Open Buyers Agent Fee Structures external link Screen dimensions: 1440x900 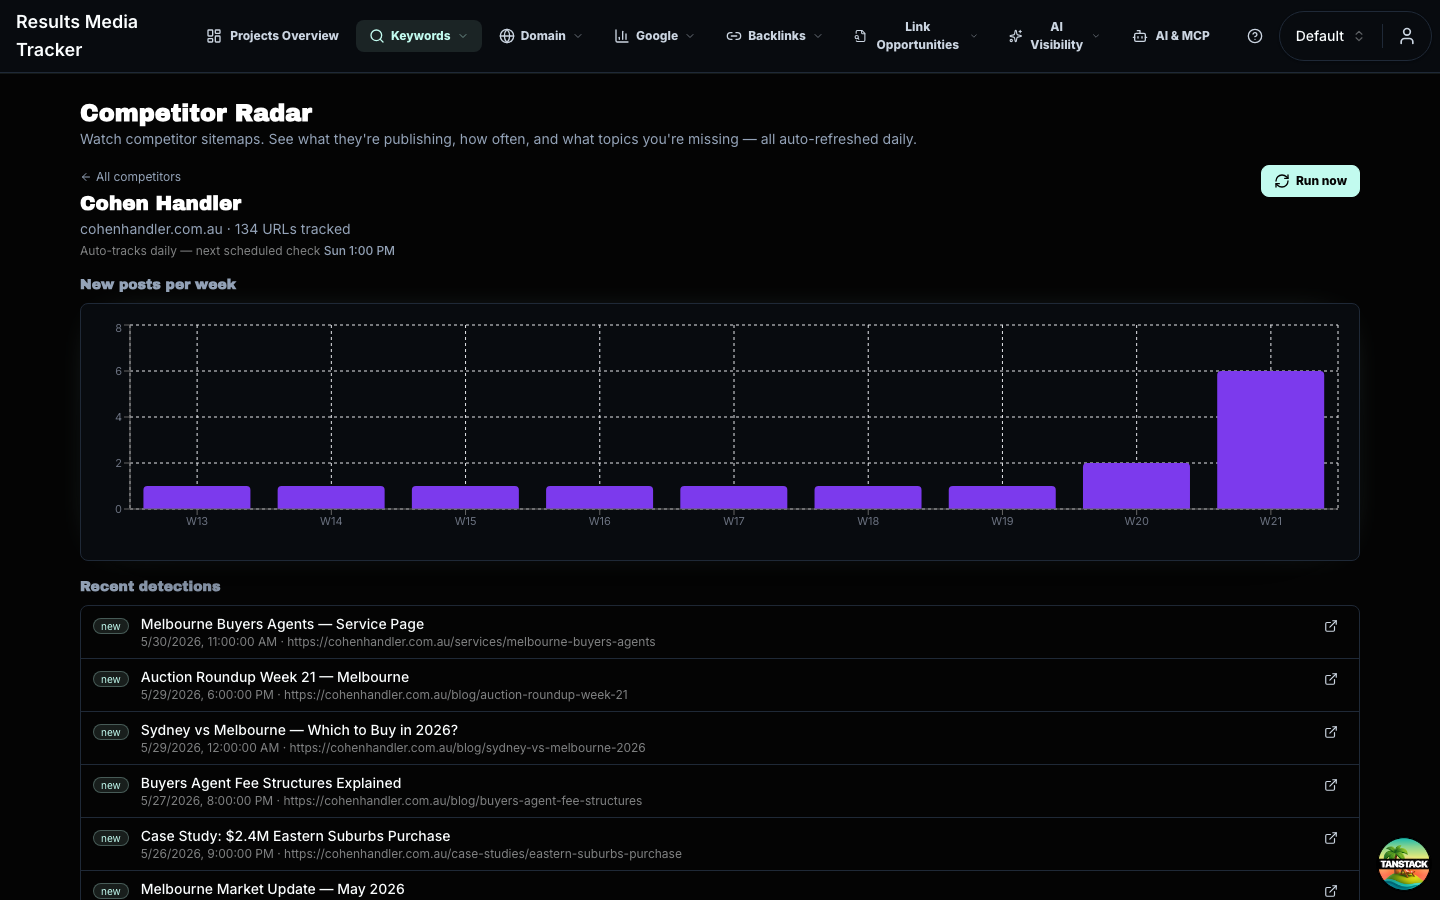1331,785
